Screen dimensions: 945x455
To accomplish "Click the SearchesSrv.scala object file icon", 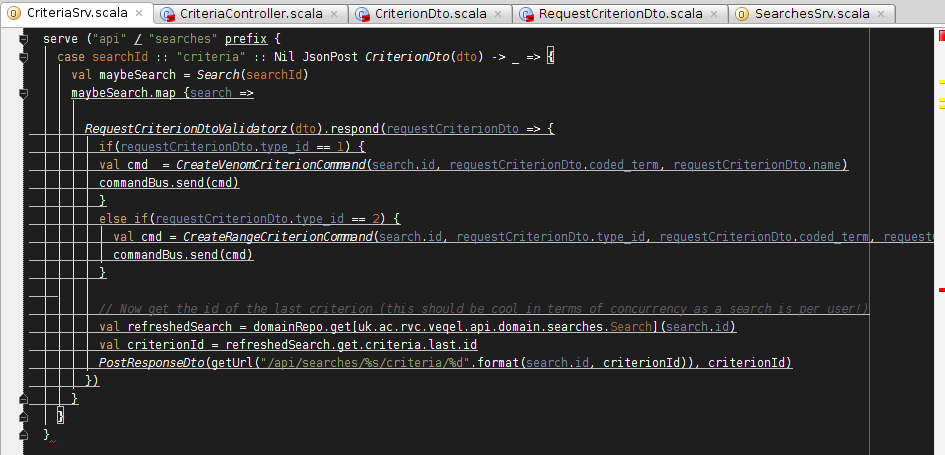I will [x=742, y=14].
